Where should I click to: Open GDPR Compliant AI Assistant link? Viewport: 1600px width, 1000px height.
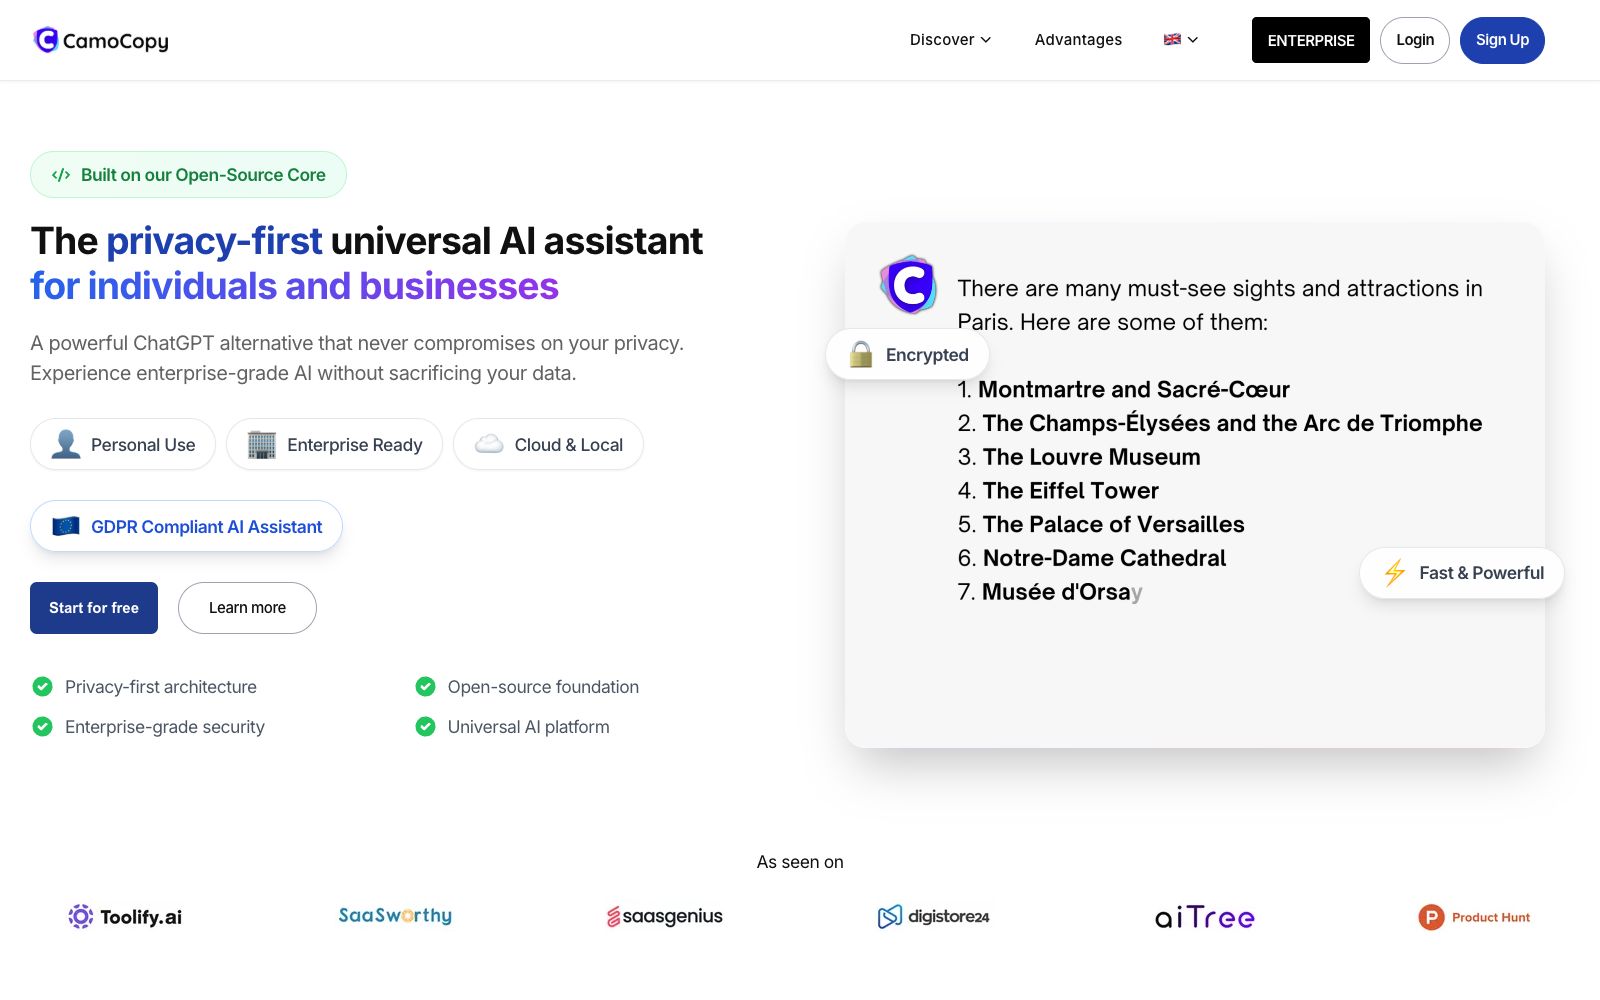(186, 526)
